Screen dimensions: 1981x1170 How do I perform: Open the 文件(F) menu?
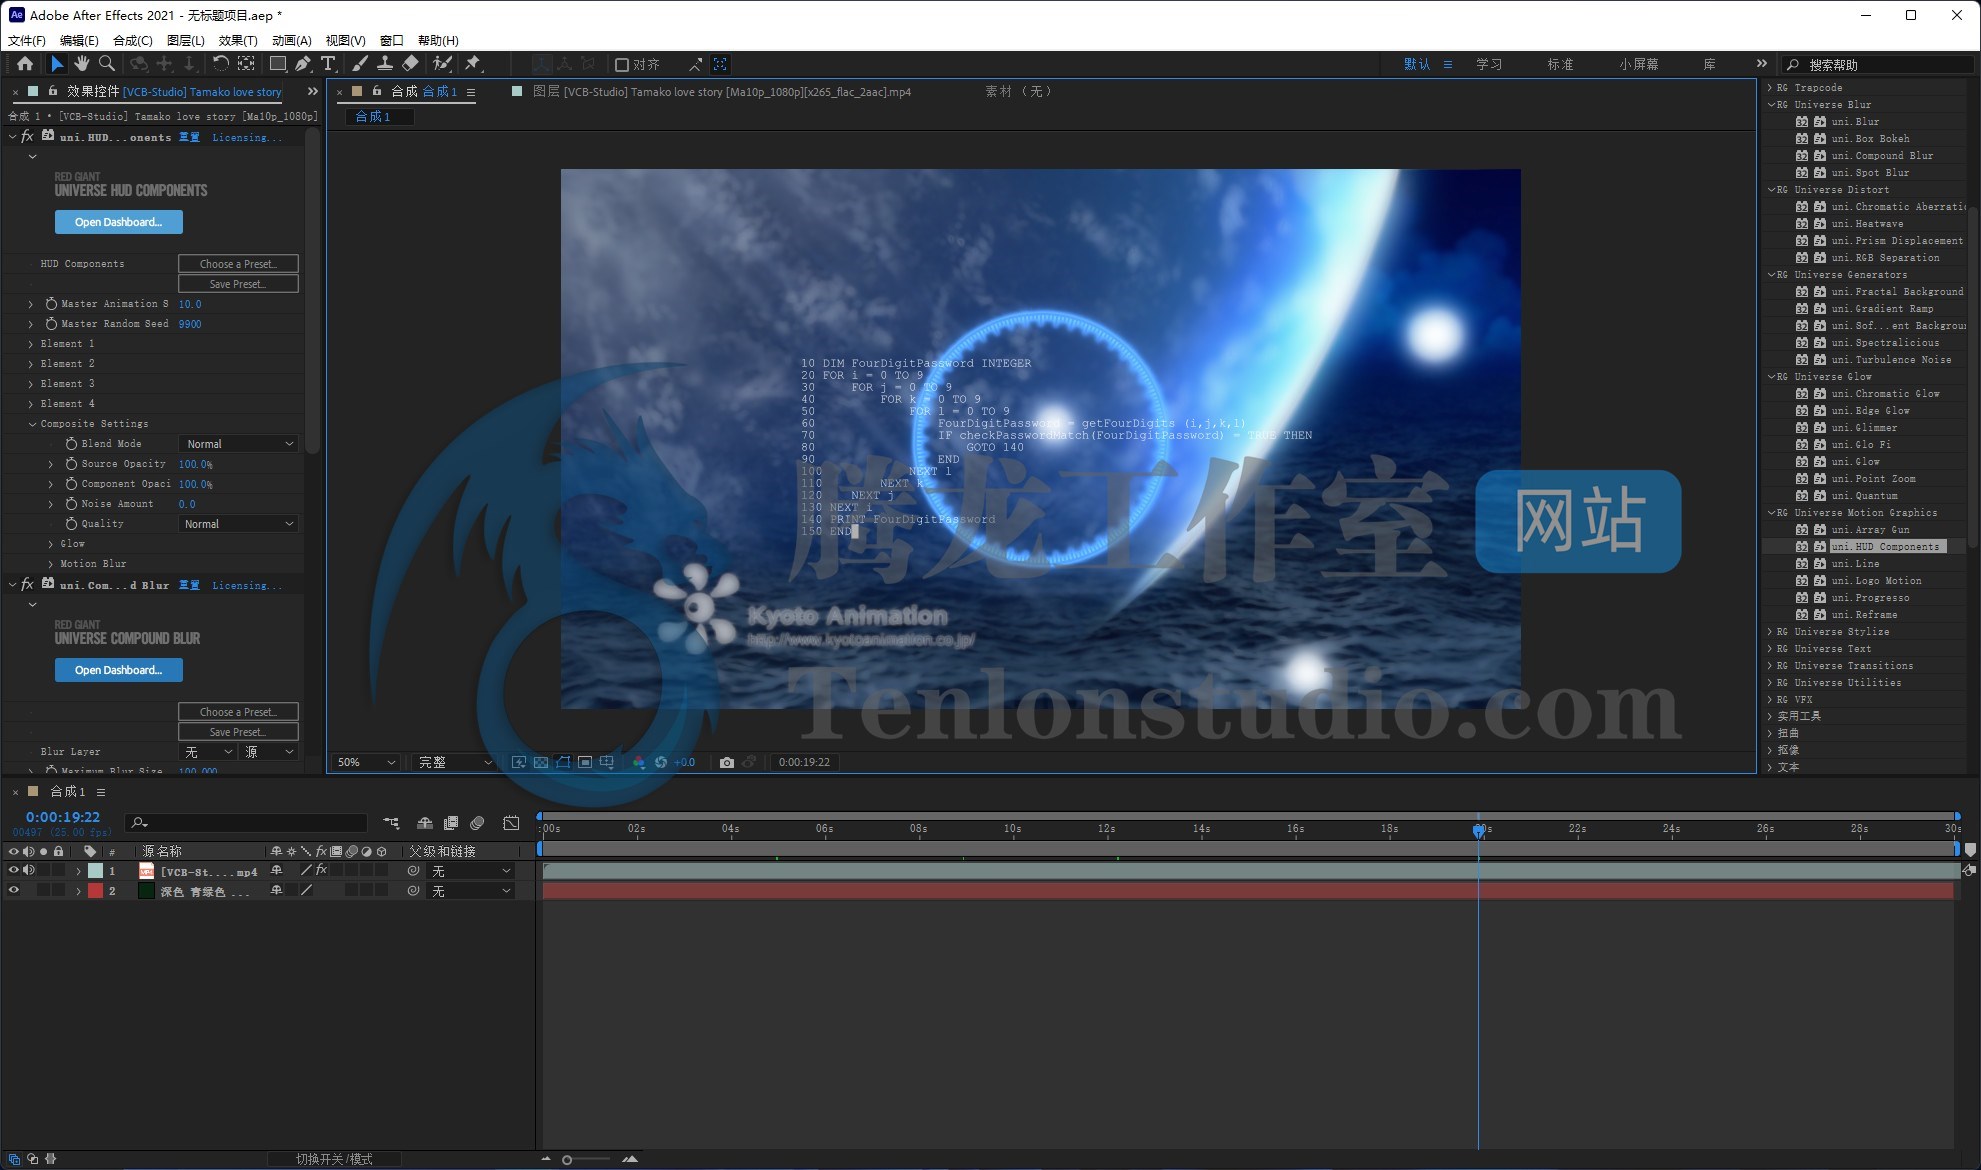point(27,41)
